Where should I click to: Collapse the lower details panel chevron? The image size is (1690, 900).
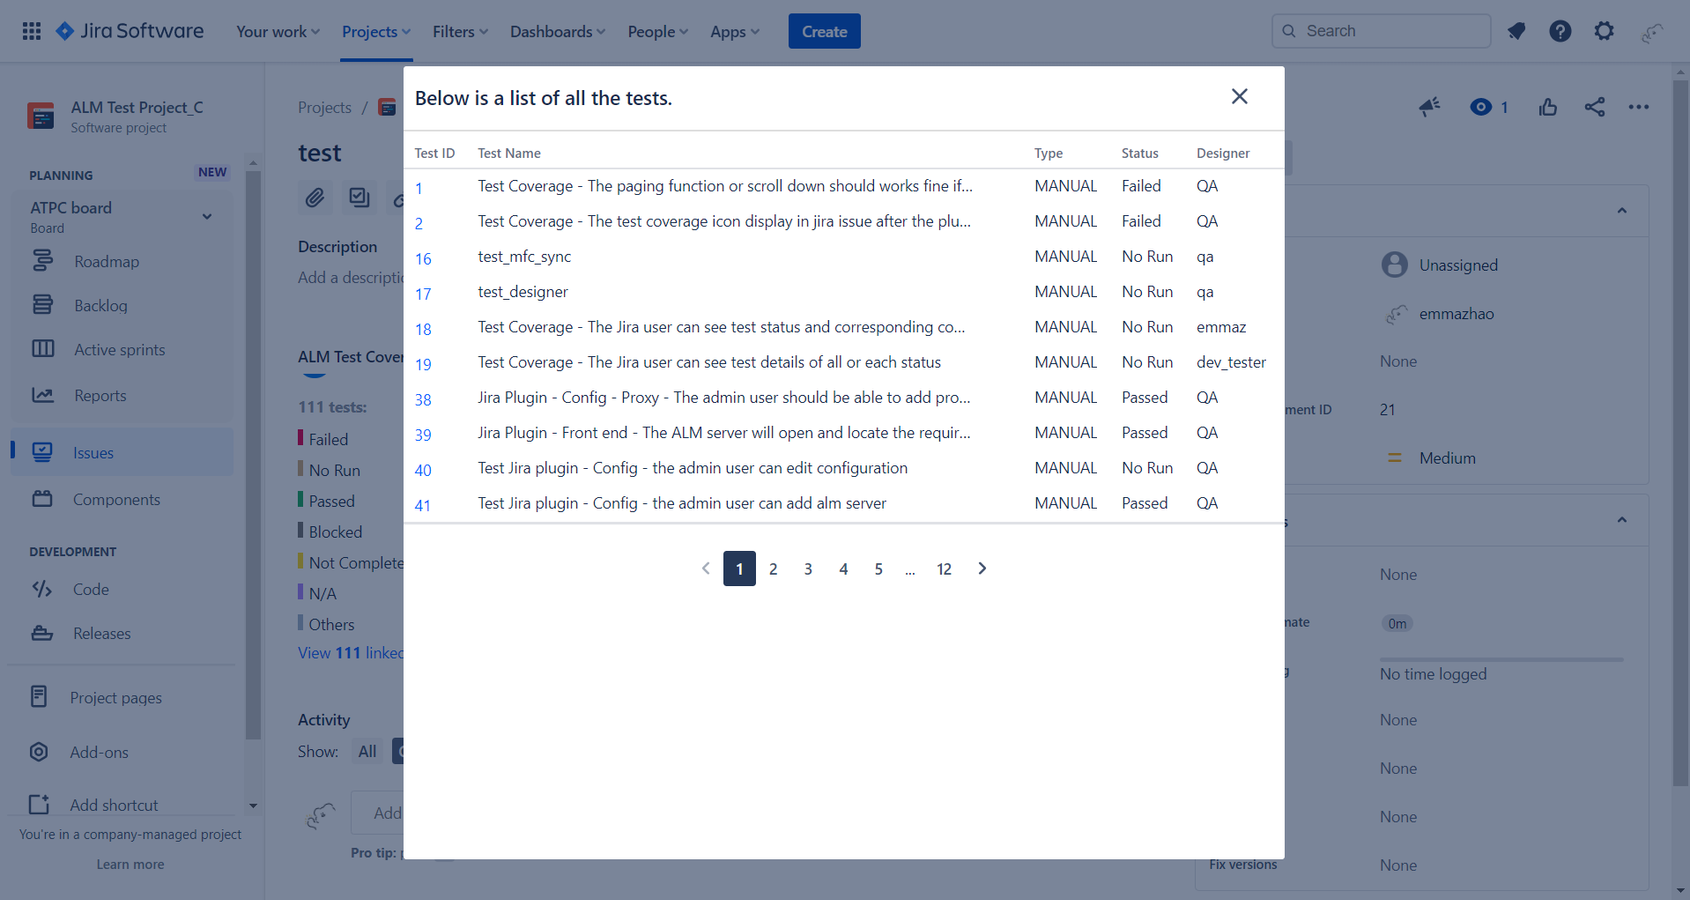click(1622, 520)
